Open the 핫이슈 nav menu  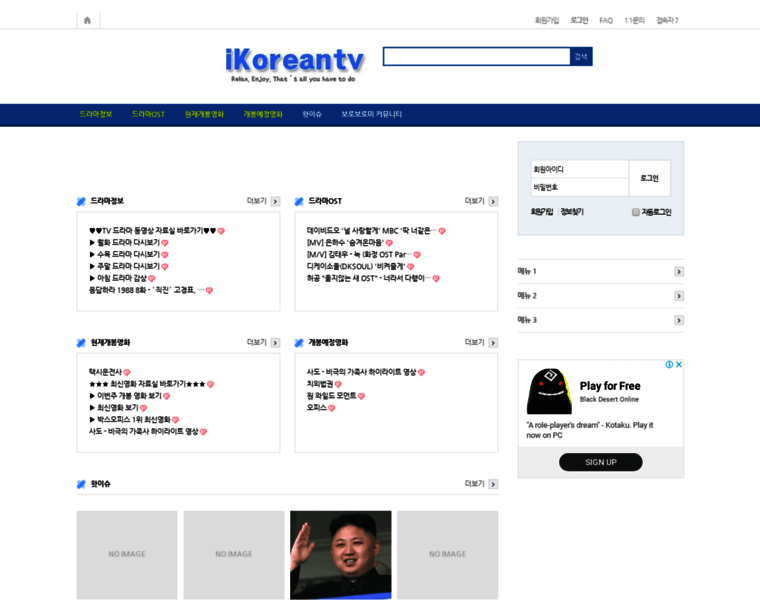(312, 114)
